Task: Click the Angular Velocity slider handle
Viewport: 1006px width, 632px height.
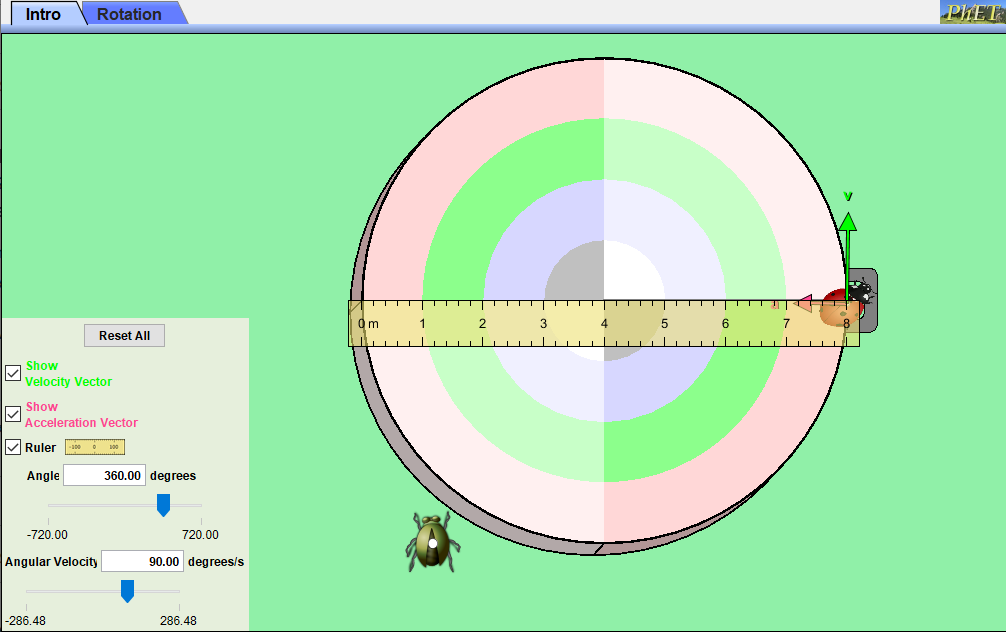Action: 127,591
